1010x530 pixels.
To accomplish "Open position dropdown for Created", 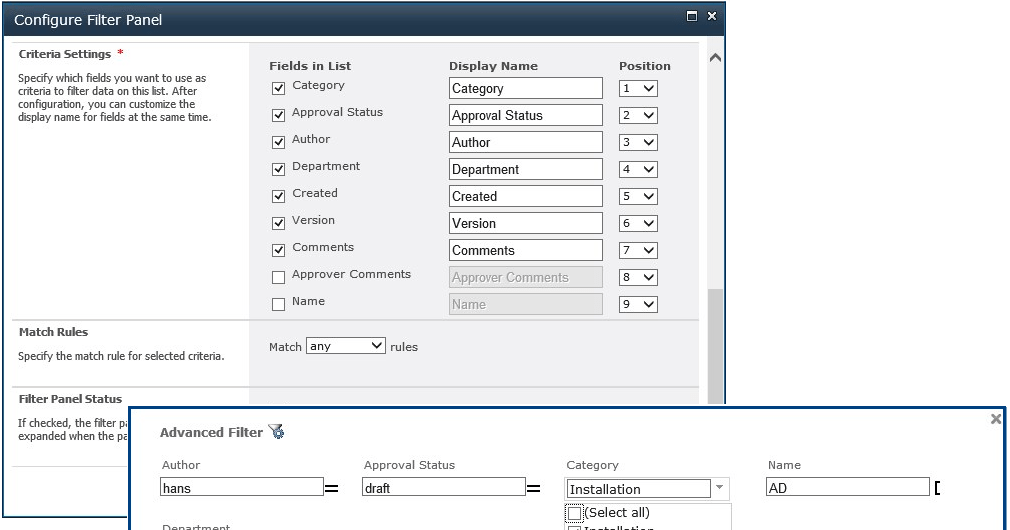I will (638, 196).
